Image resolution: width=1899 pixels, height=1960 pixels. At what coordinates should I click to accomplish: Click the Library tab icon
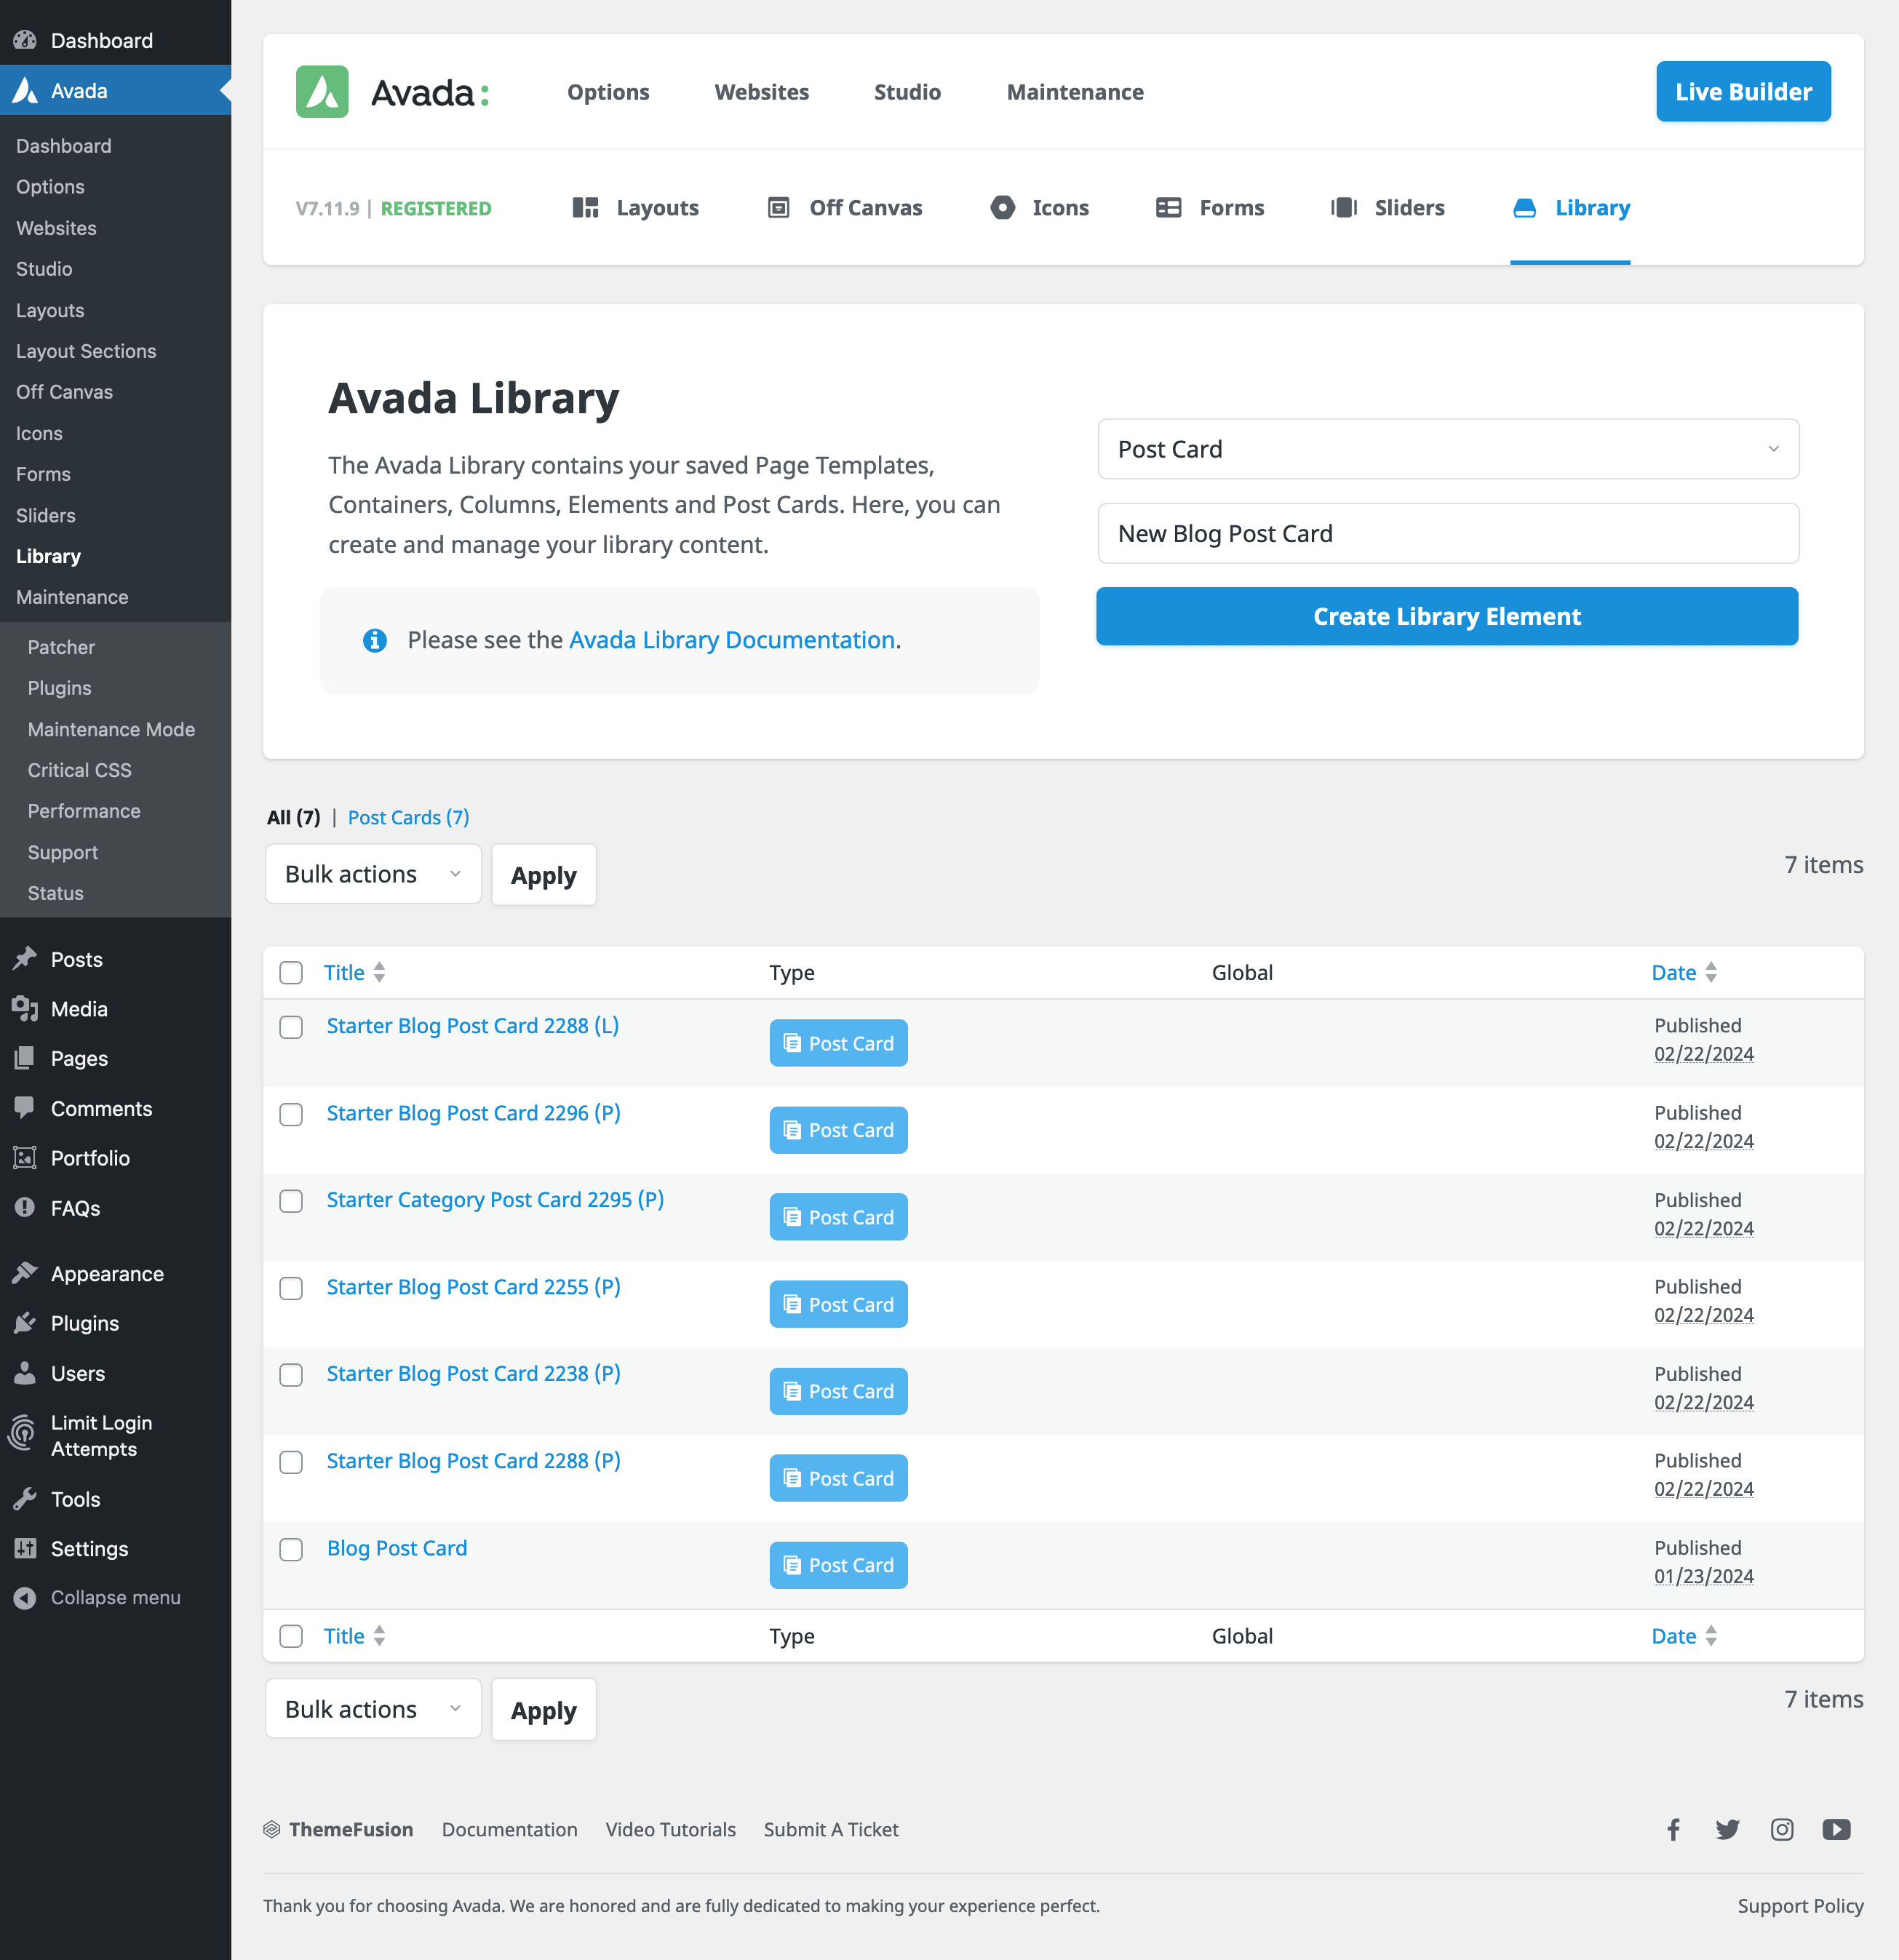(1524, 208)
